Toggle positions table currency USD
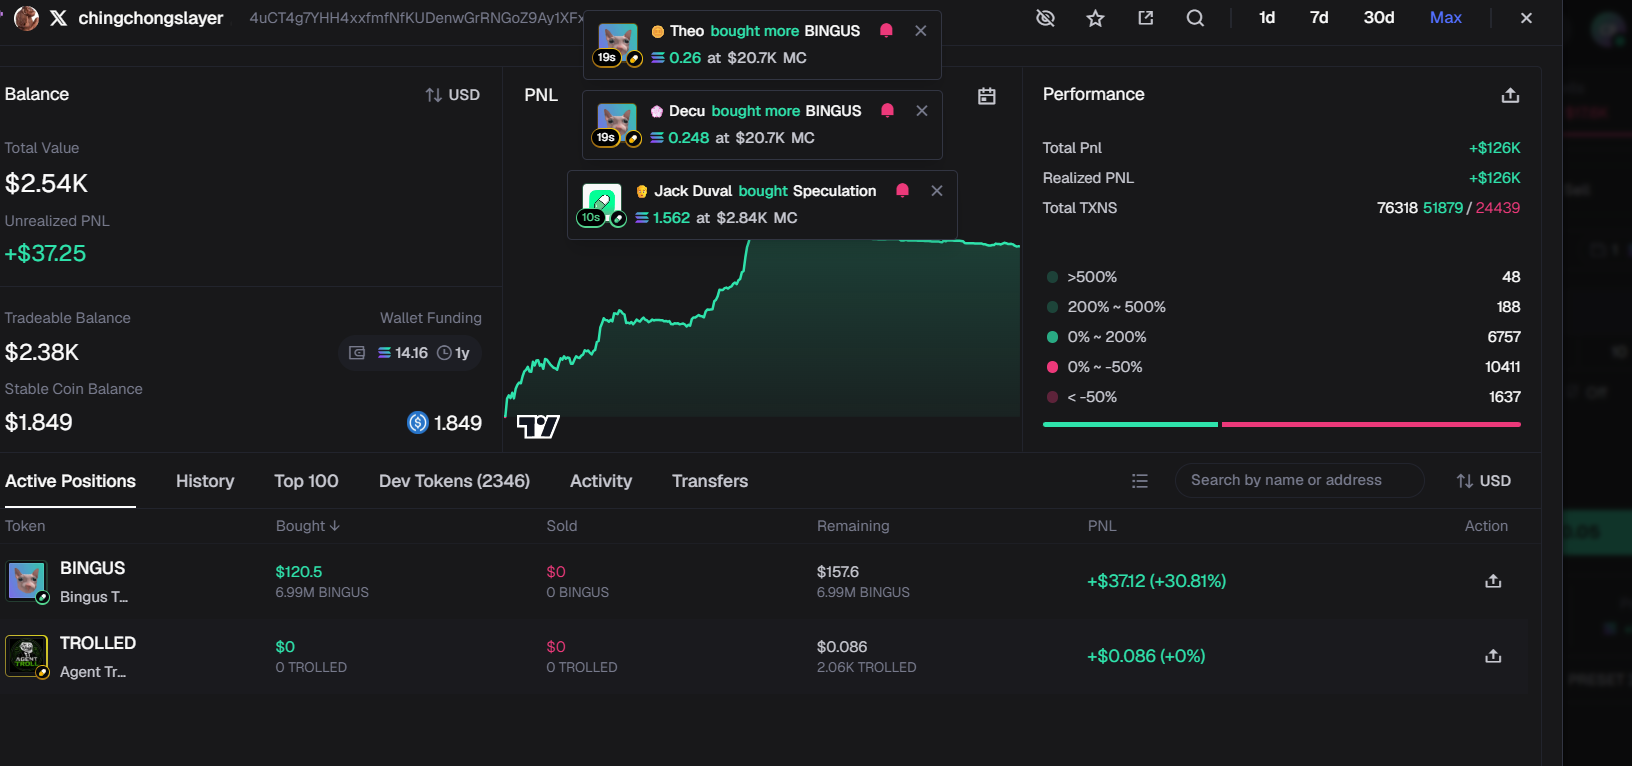 coord(1483,481)
